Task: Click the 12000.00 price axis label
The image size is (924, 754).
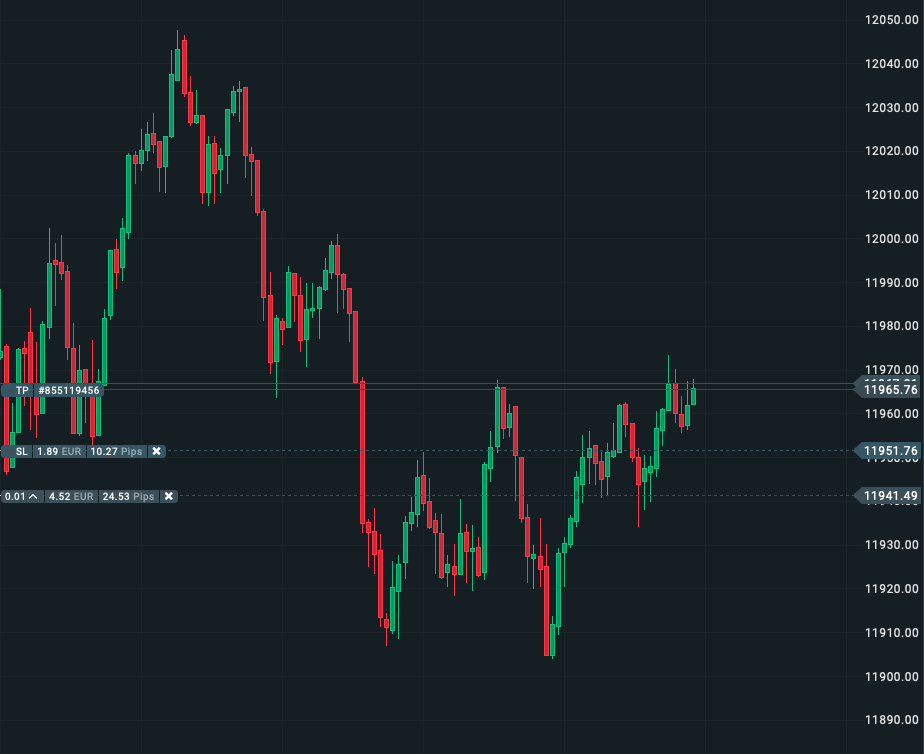Action: (x=892, y=238)
